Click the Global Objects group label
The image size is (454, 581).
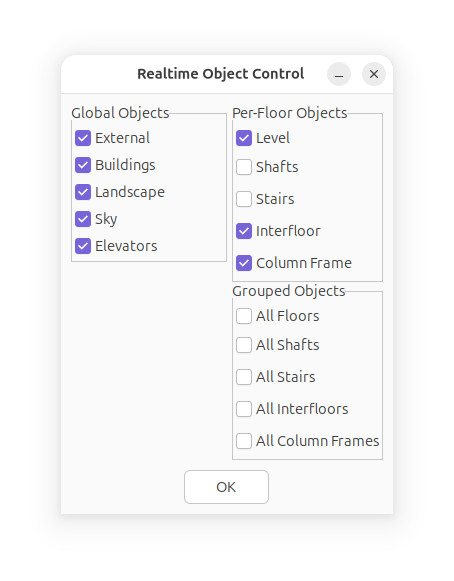pos(120,113)
